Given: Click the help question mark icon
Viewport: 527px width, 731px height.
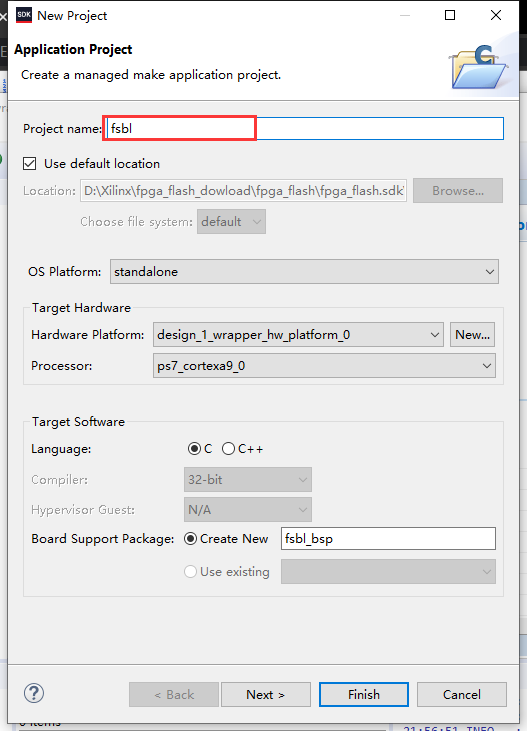Looking at the screenshot, I should point(34,693).
